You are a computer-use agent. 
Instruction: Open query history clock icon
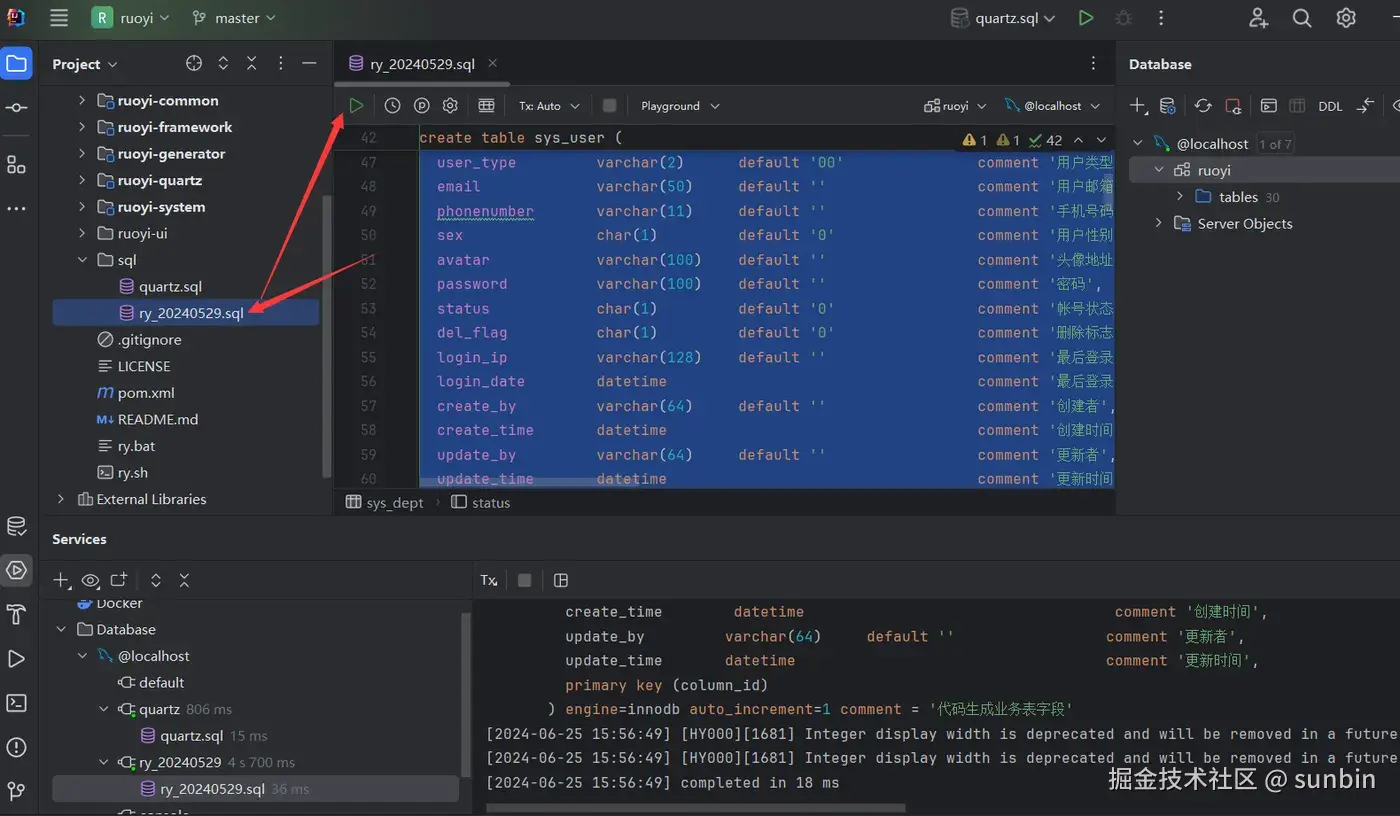point(392,105)
